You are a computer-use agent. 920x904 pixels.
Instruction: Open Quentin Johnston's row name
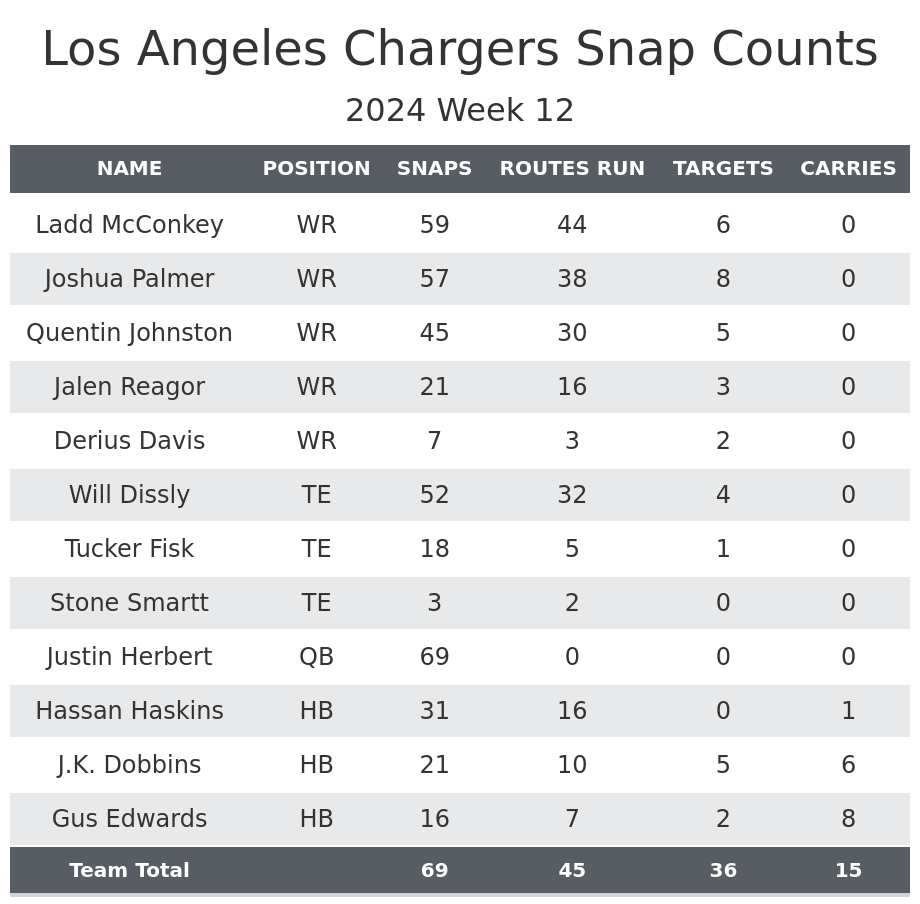pyautogui.click(x=129, y=333)
